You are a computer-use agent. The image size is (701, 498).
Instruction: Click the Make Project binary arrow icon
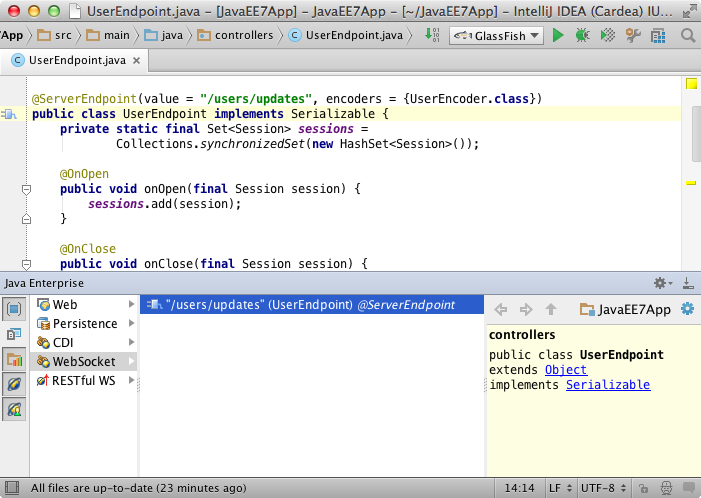(431, 35)
